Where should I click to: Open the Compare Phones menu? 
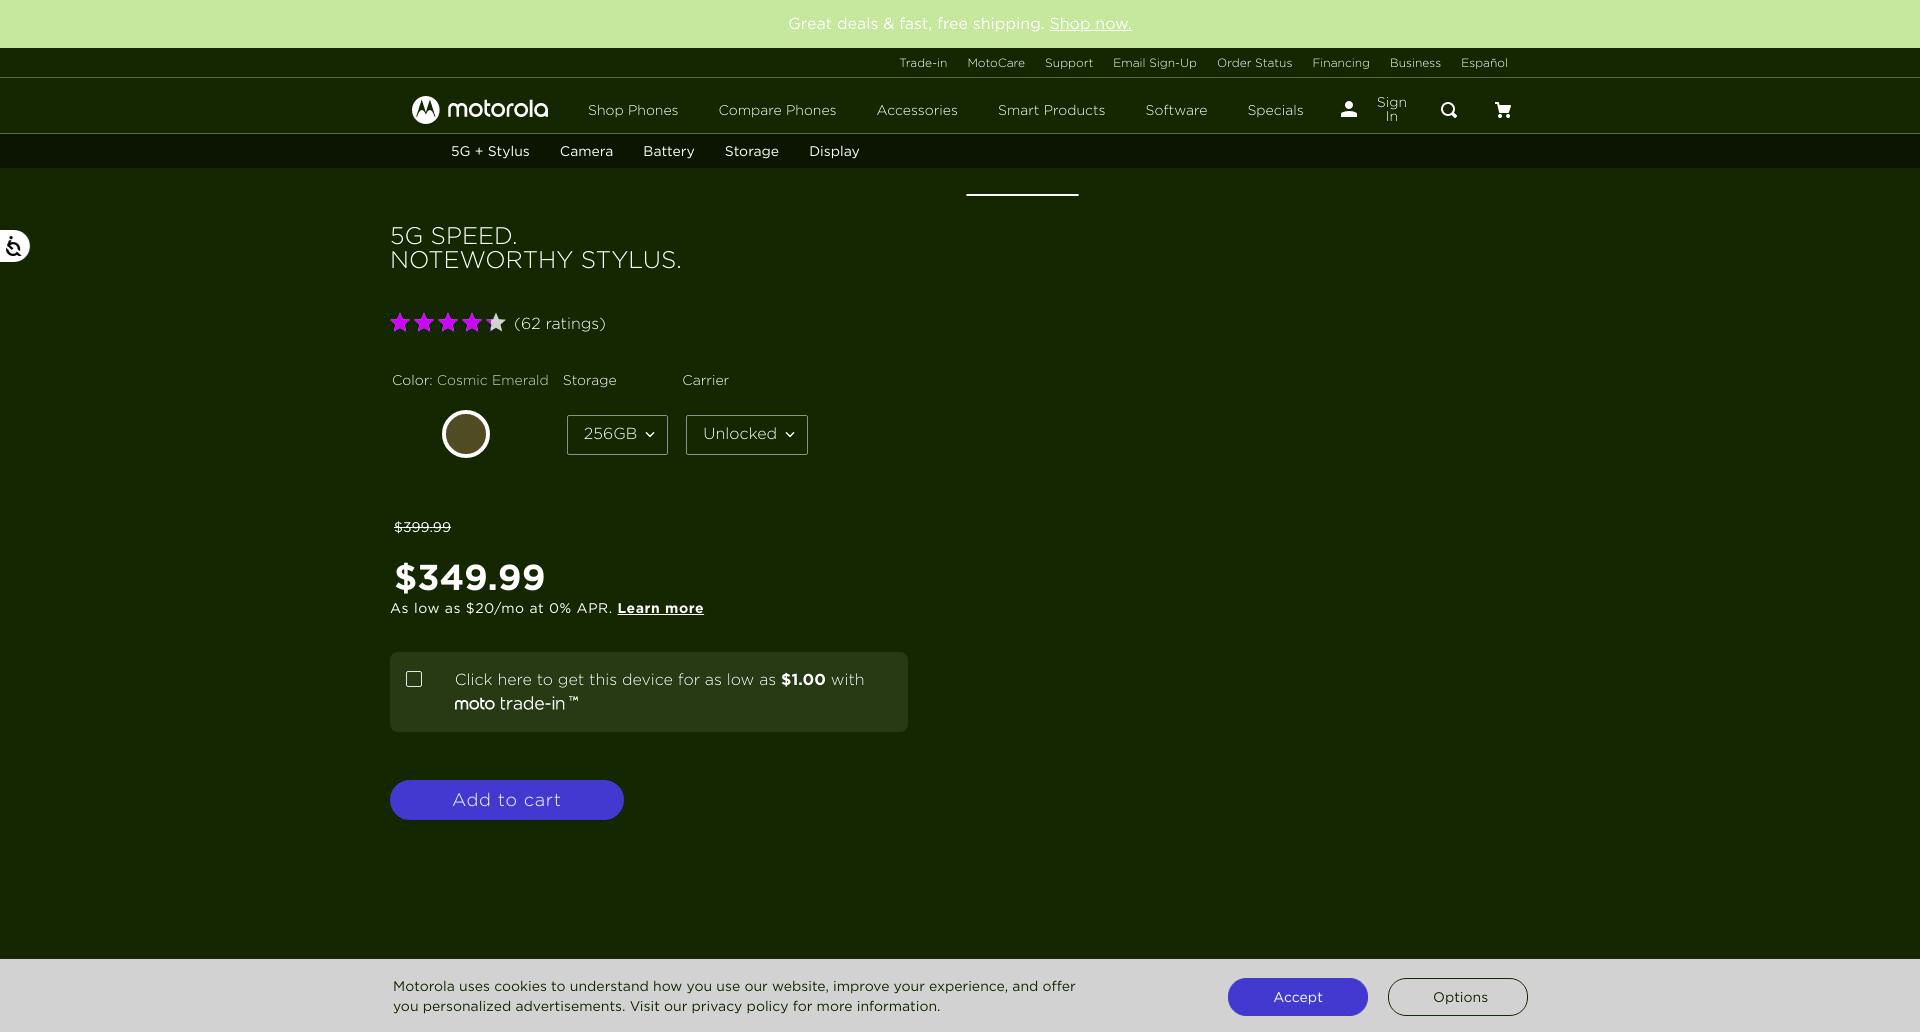777,110
